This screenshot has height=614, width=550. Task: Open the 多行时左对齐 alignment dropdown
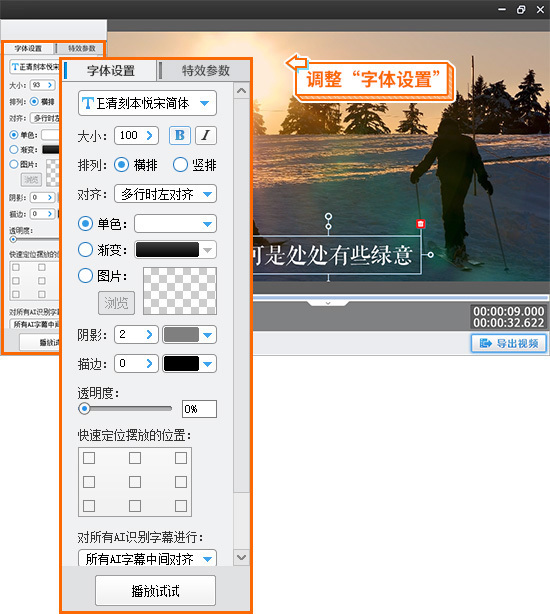165,194
